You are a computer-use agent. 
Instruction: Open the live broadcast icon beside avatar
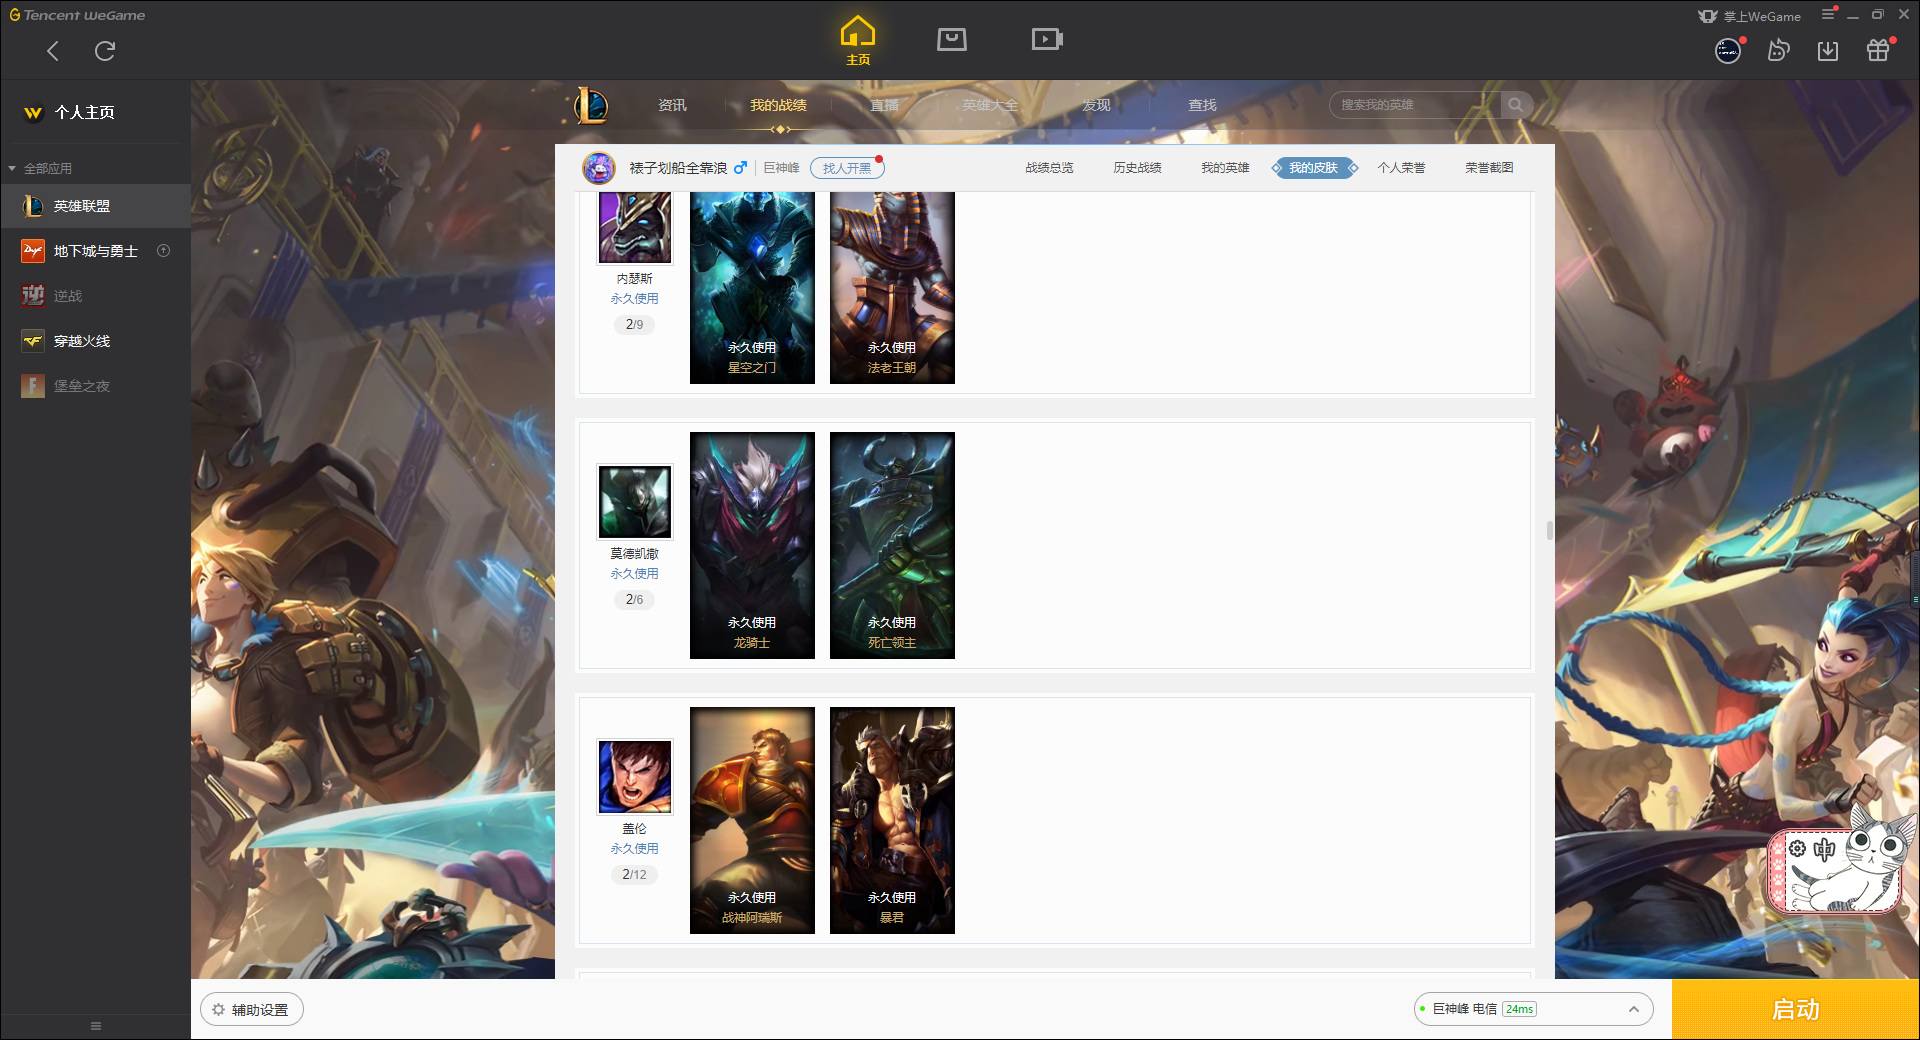1778,50
